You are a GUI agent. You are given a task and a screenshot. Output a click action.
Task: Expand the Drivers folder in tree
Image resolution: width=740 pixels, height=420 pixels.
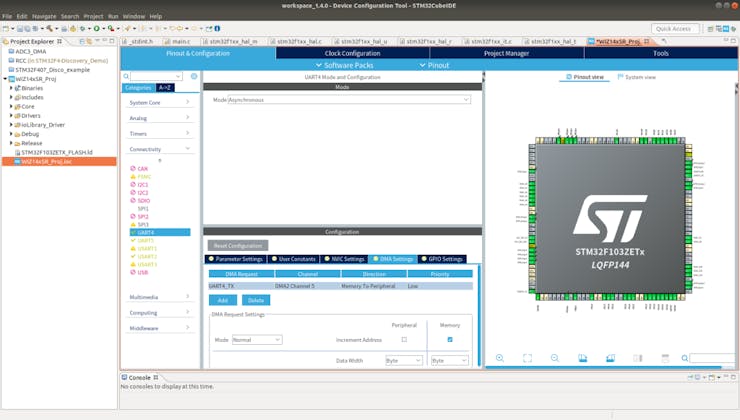click(x=11, y=116)
